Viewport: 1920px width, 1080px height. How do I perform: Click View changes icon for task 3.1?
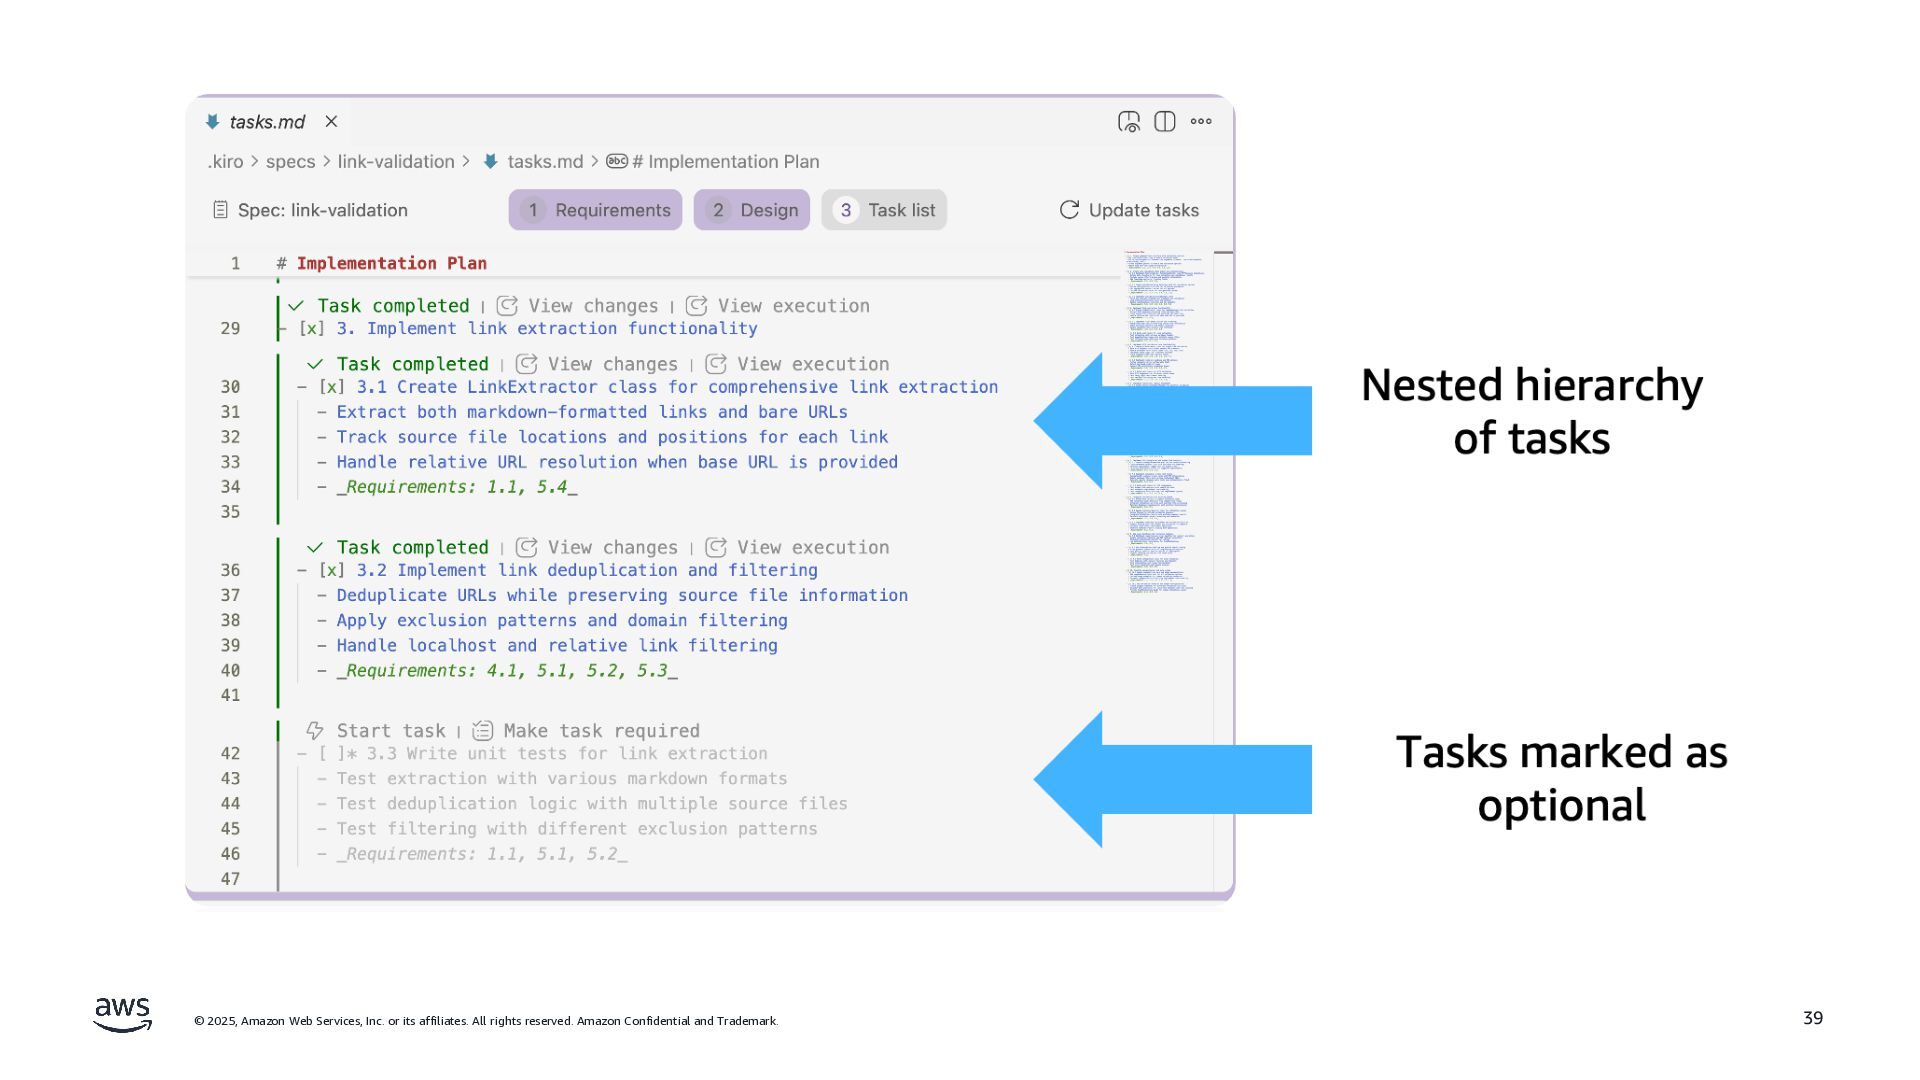pos(527,365)
